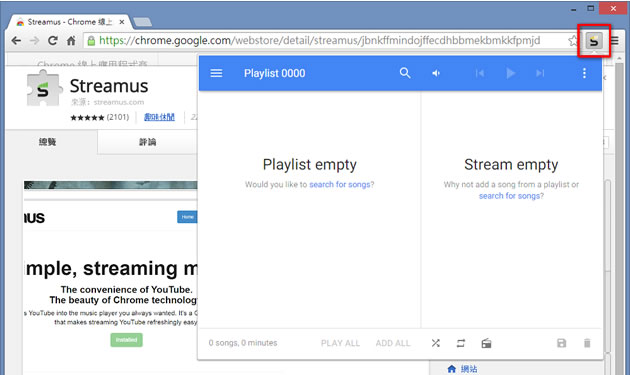630x375 pixels.
Task: Click the blue Home button in preview
Action: (187, 217)
